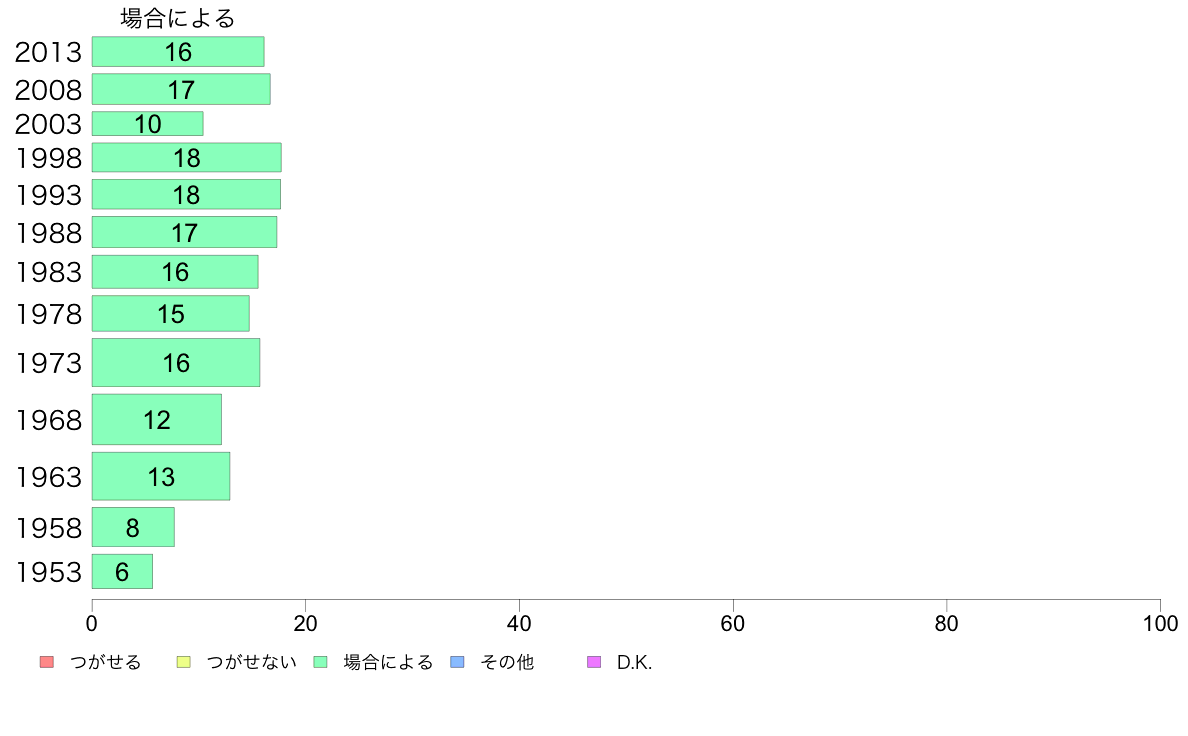The width and height of the screenshot is (1188, 736).
Task: Select the 1958 bar showing 8
Action: pyautogui.click(x=133, y=527)
